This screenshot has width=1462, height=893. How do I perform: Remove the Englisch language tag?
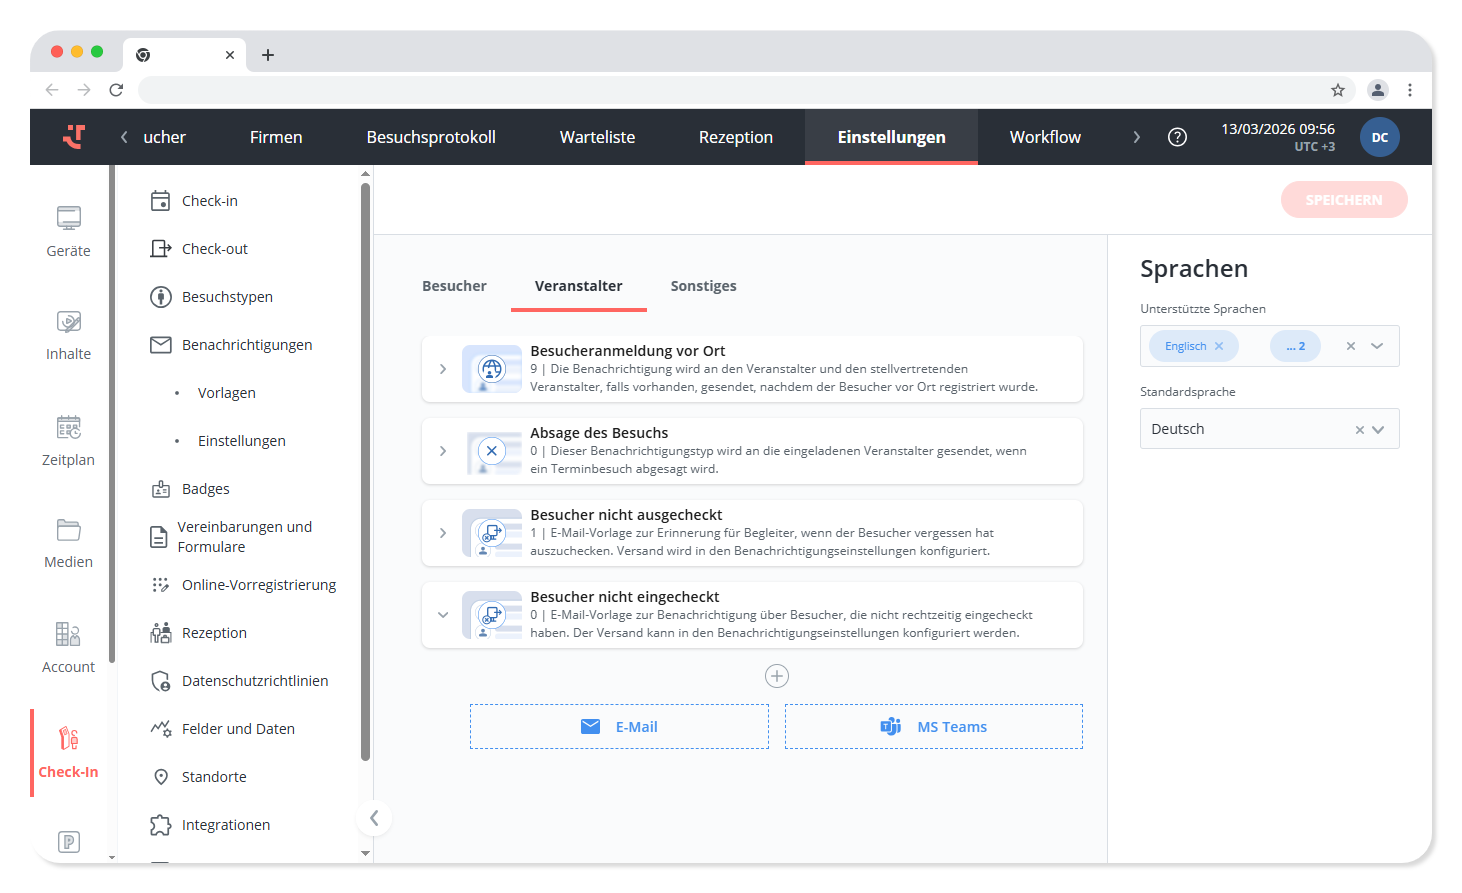[x=1219, y=346]
